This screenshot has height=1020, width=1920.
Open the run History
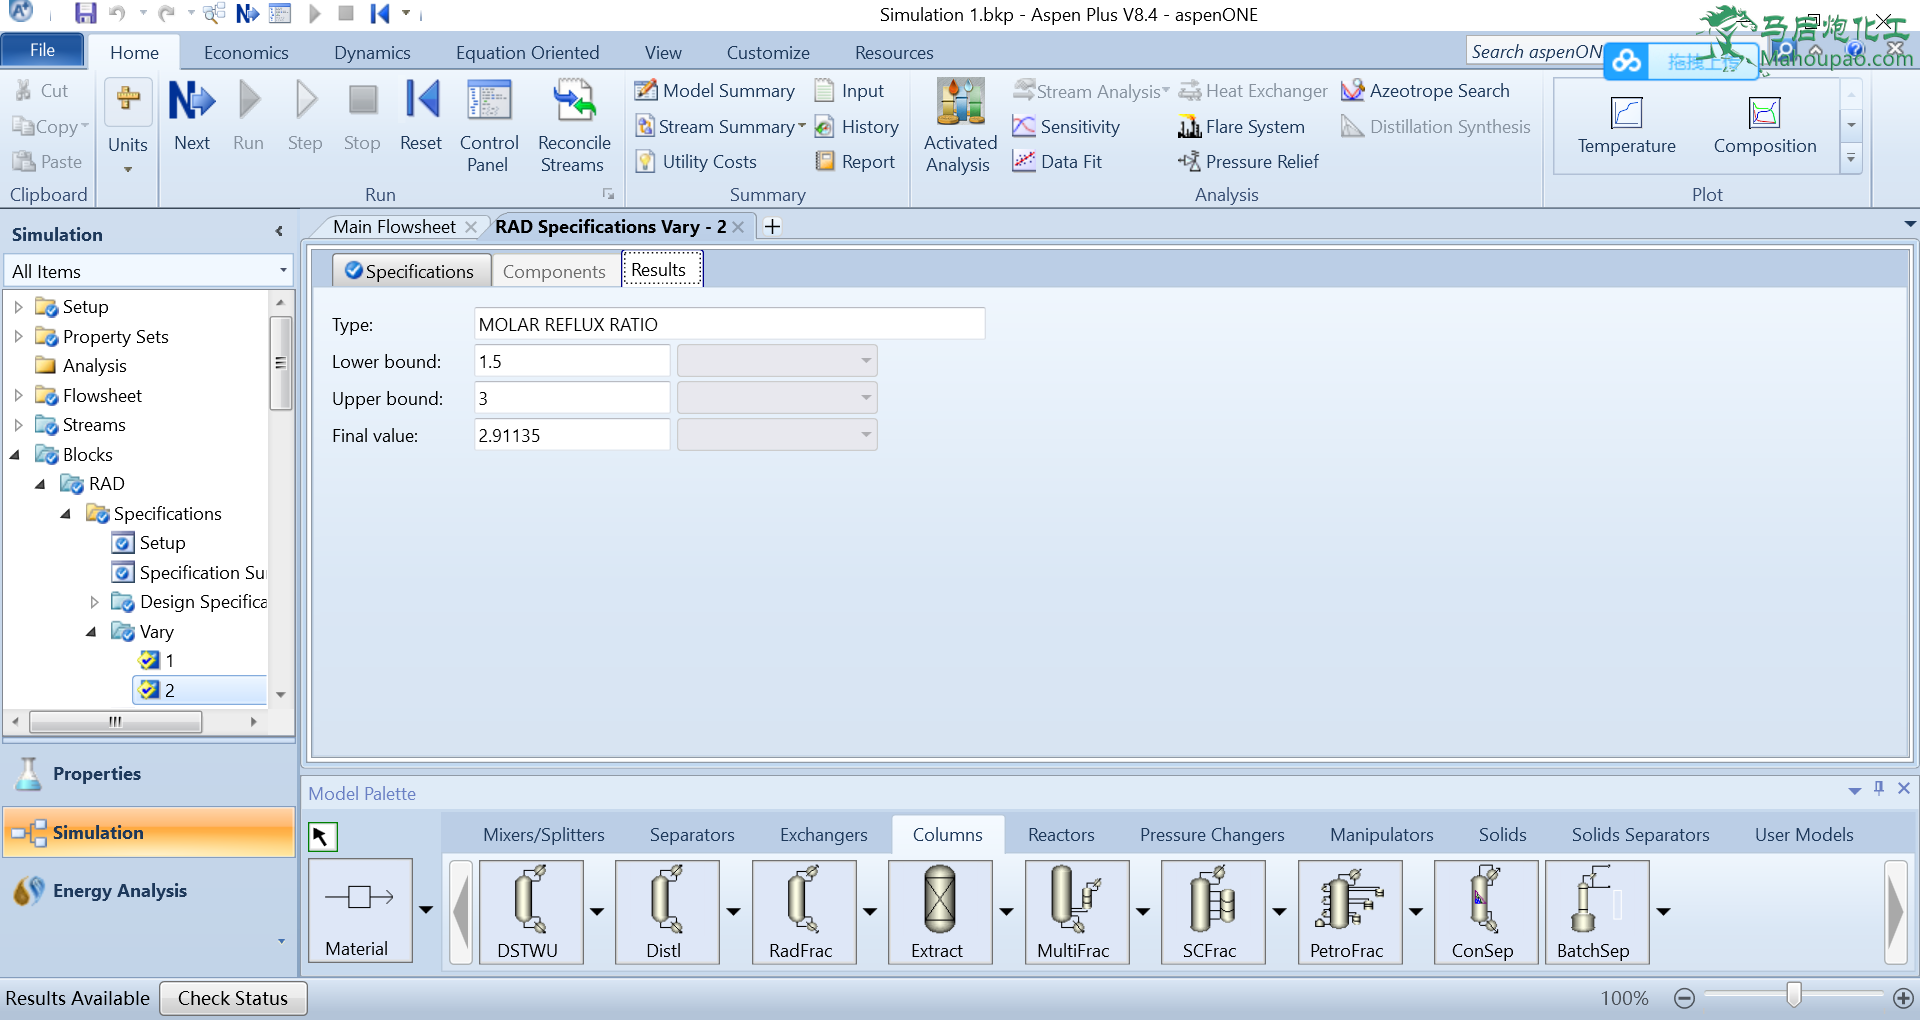(x=857, y=127)
